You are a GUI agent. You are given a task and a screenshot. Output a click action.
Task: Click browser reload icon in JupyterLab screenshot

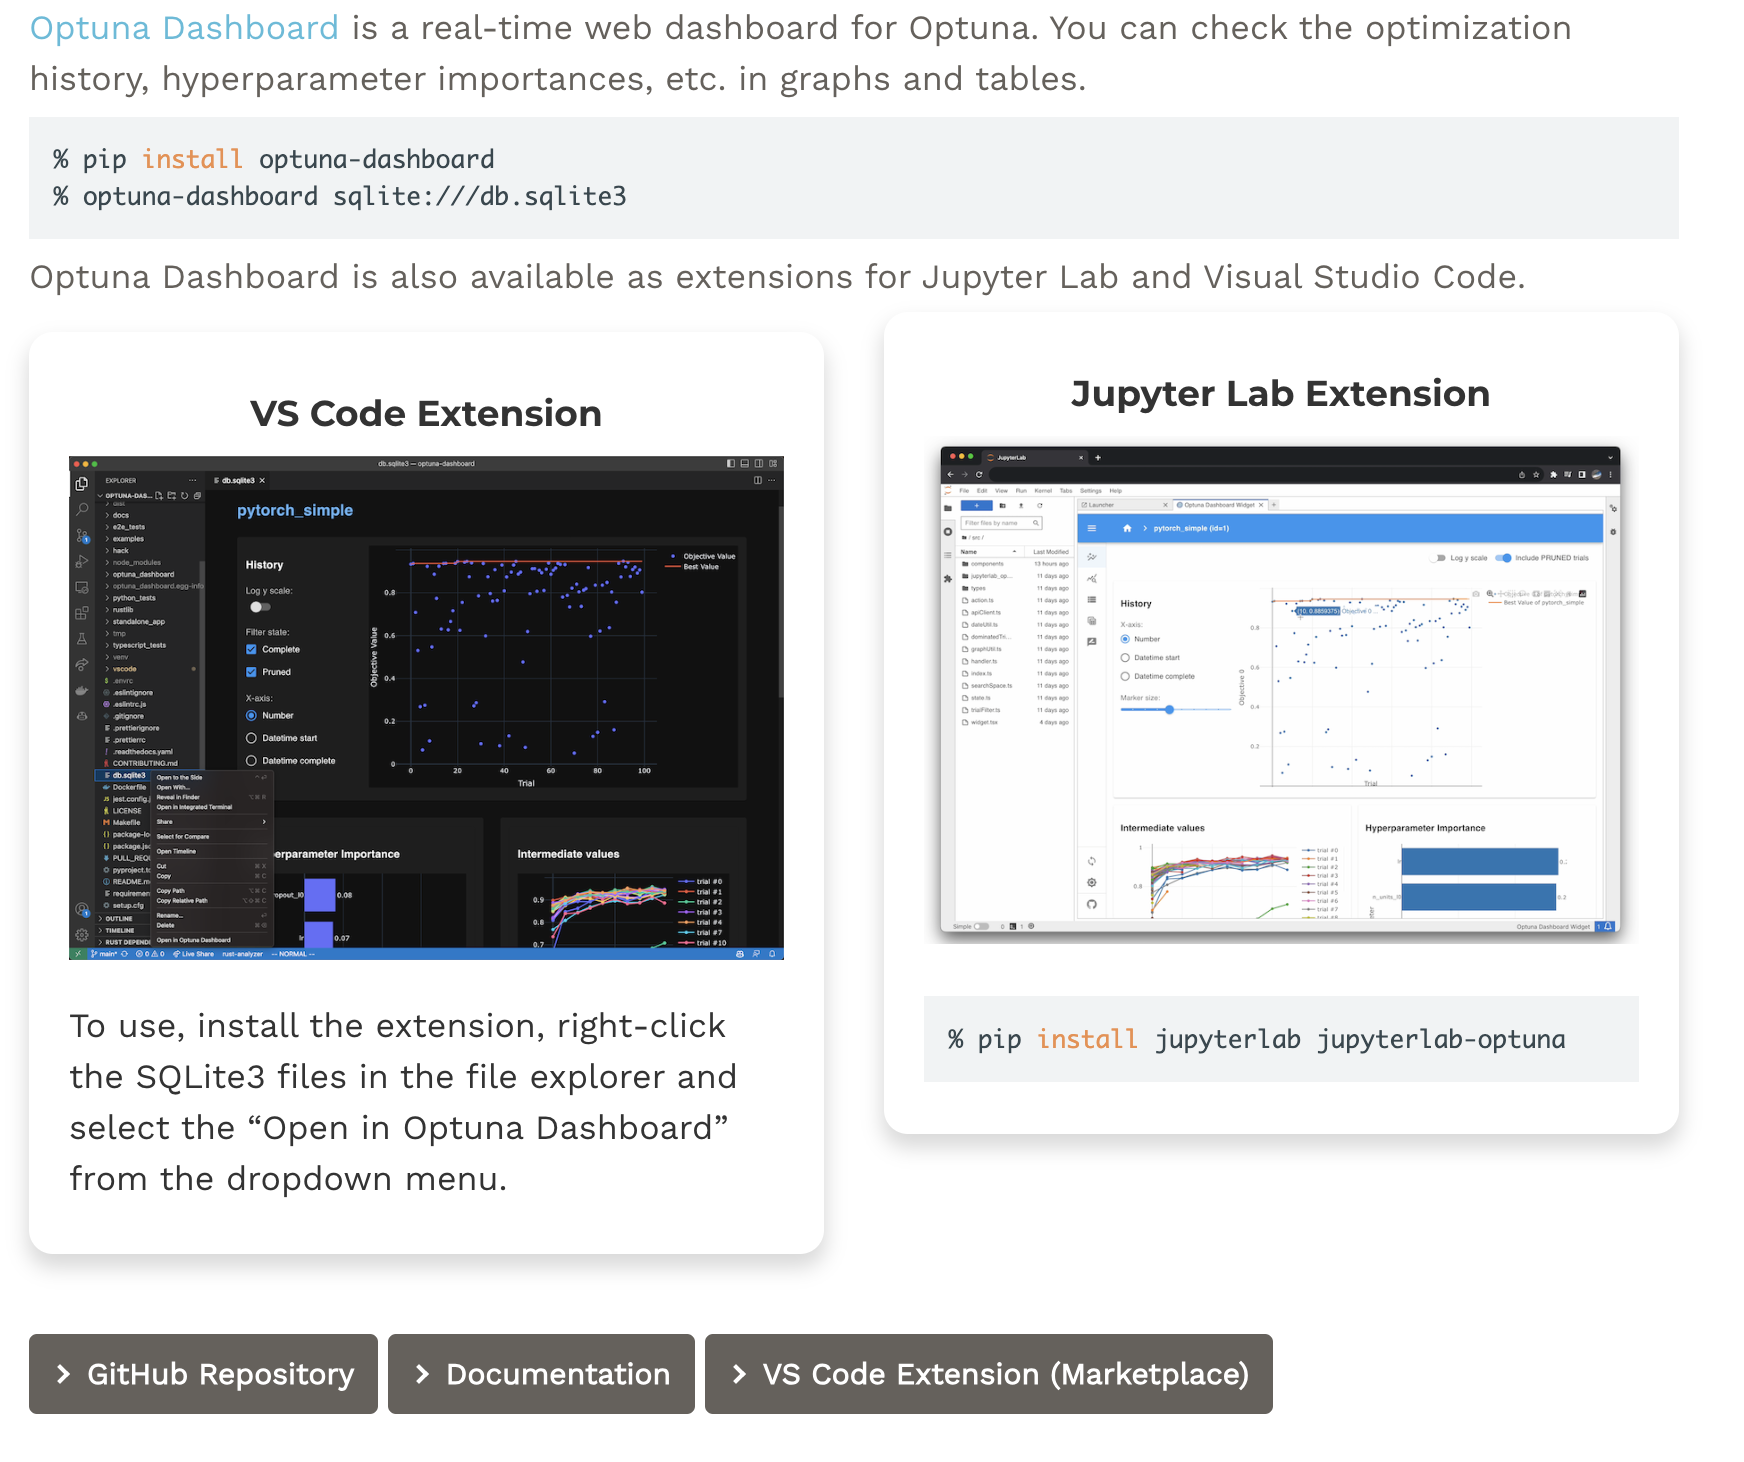point(979,475)
